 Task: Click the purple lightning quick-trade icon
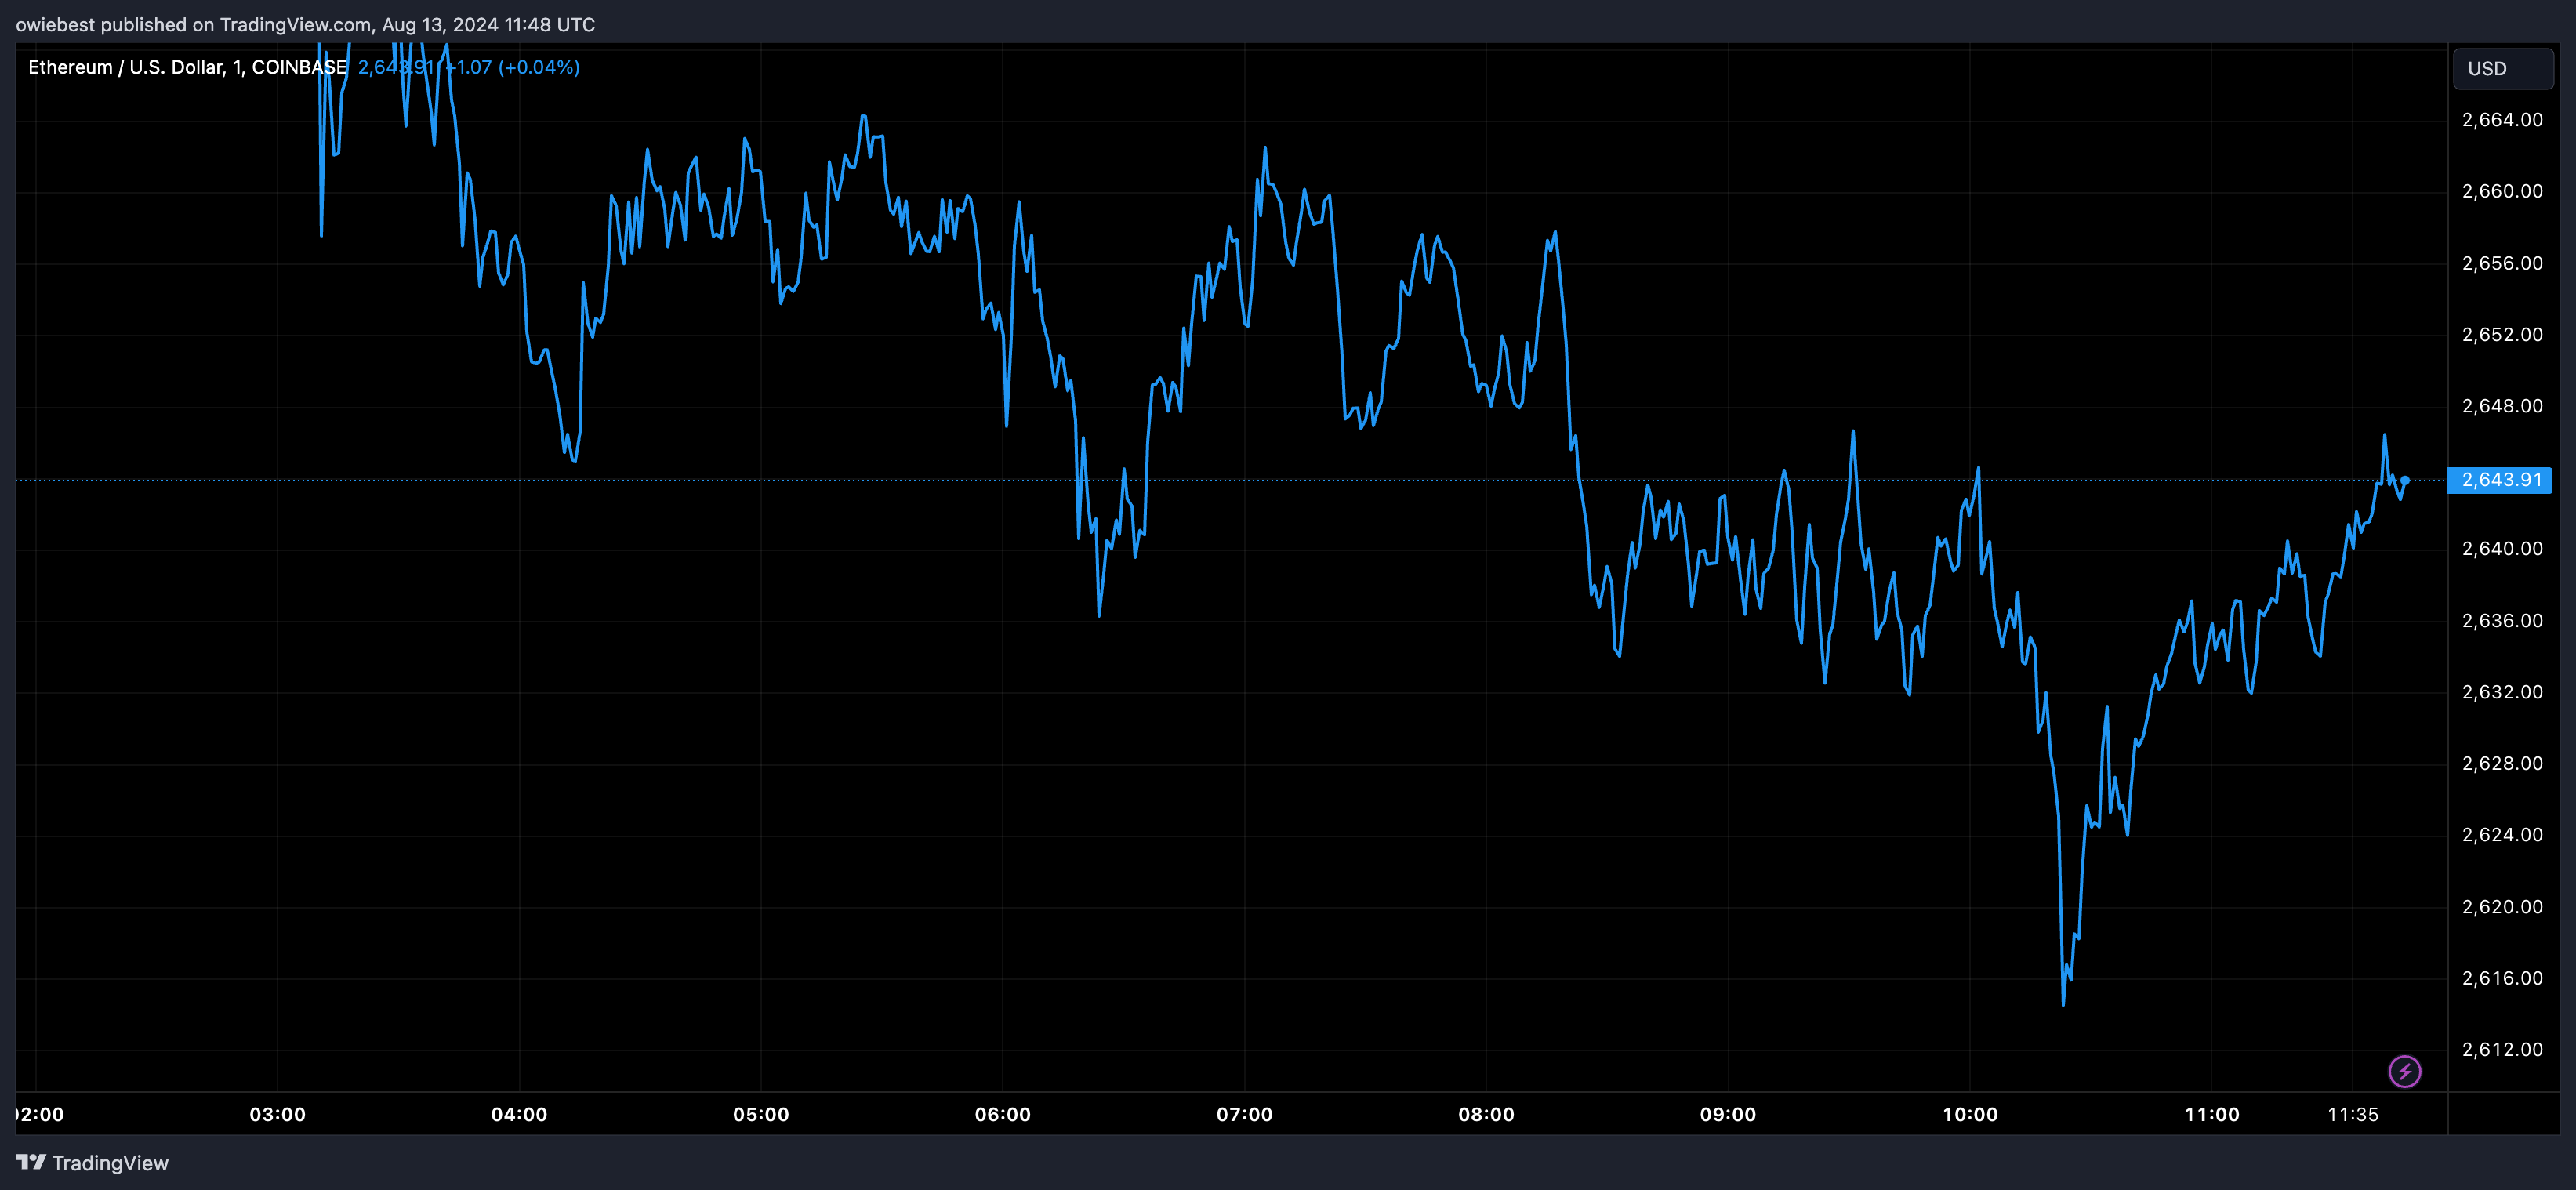2406,1072
